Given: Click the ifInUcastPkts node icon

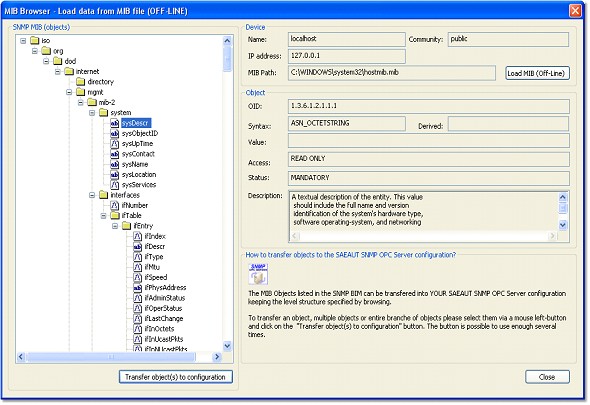Looking at the screenshot, I should coord(138,339).
